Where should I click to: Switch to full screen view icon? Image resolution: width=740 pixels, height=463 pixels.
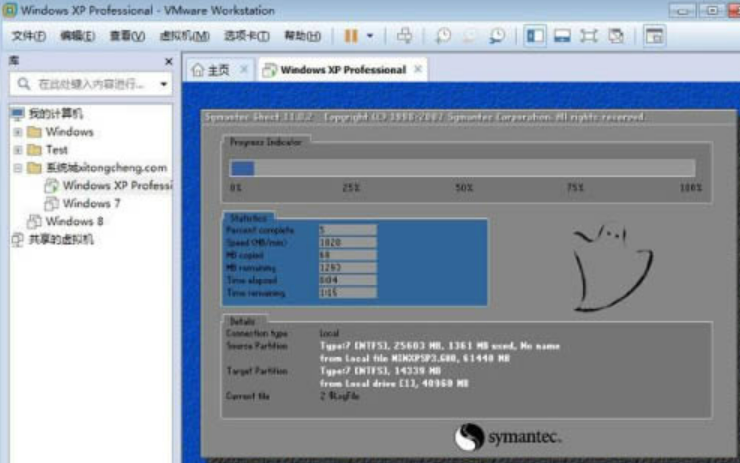[589, 36]
